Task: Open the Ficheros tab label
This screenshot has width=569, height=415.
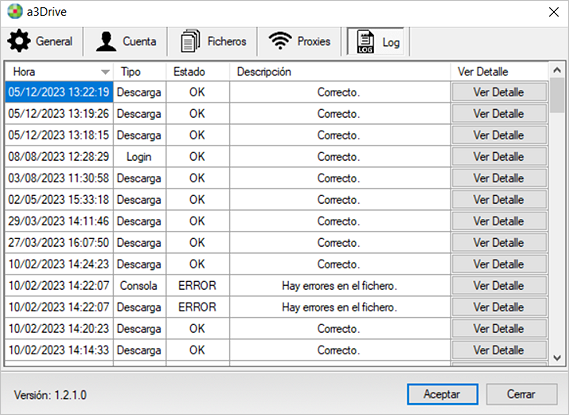Action: click(x=227, y=41)
